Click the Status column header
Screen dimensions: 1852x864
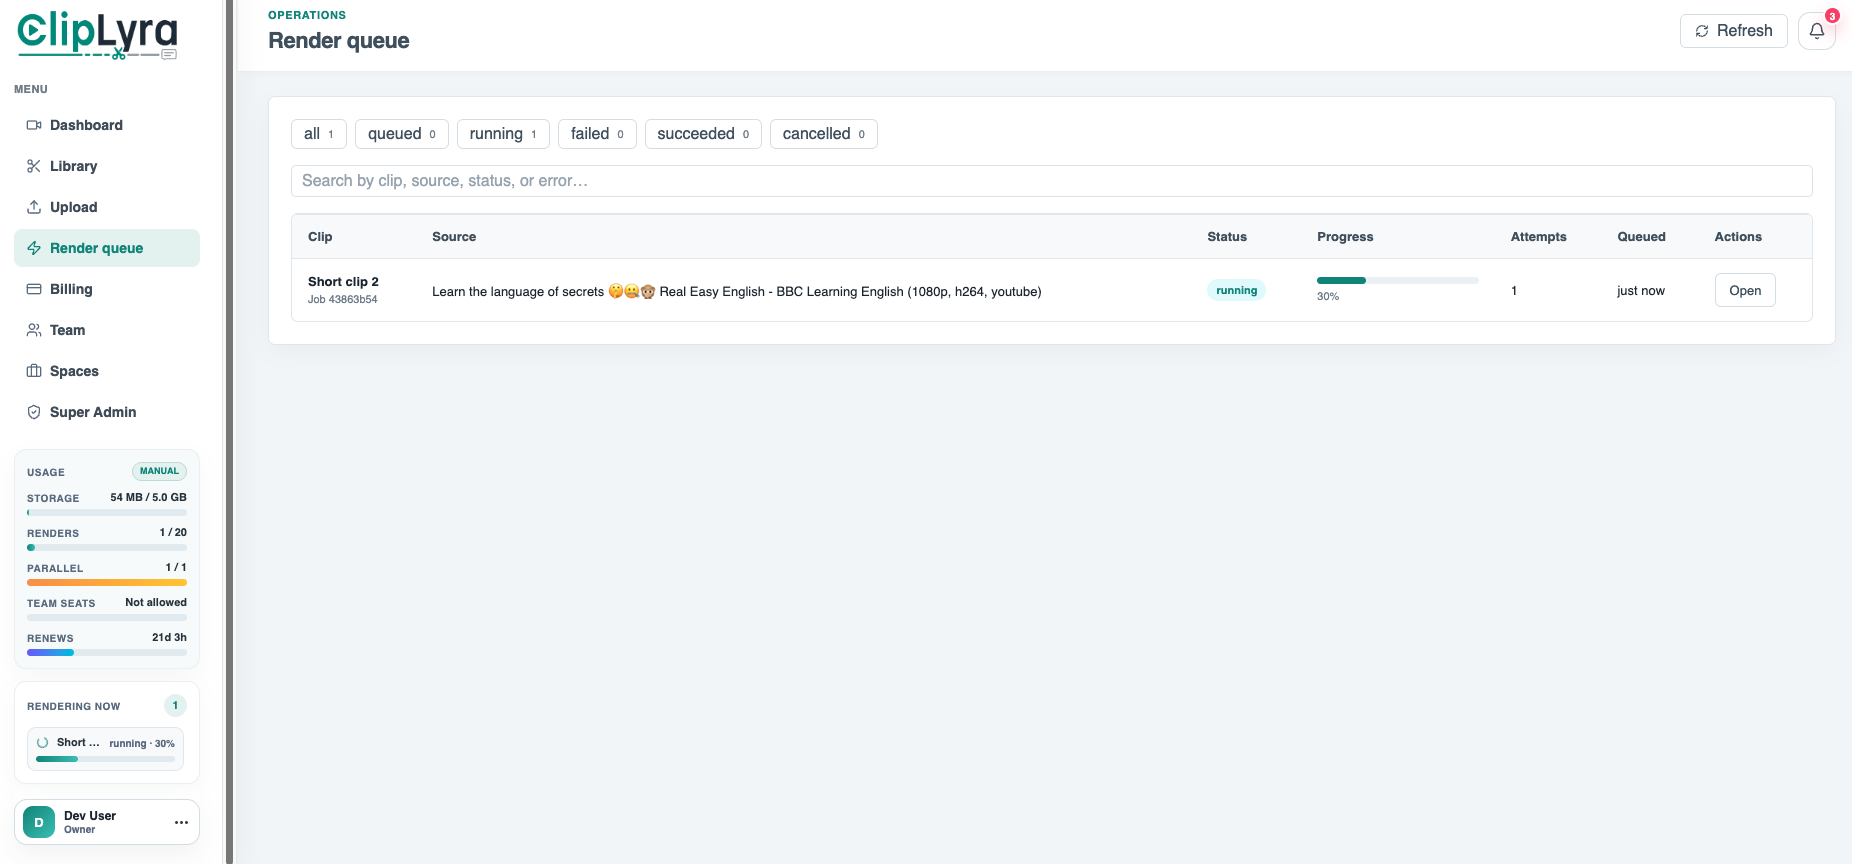point(1227,237)
